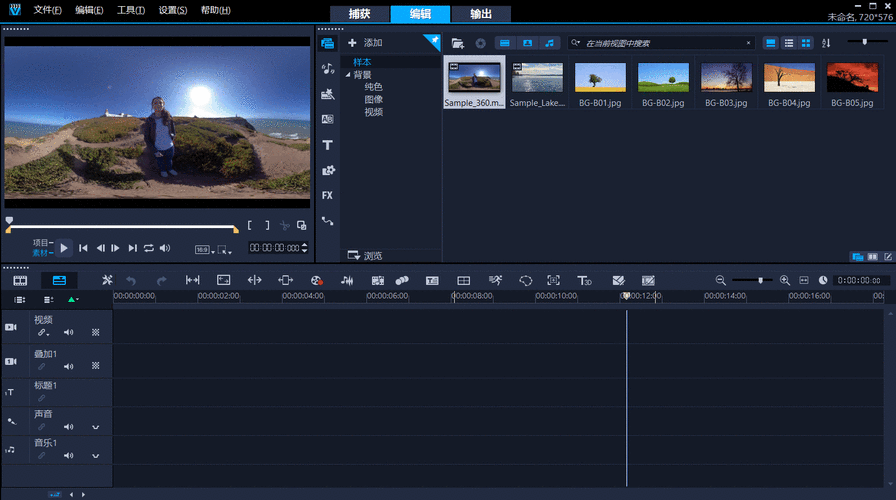Viewport: 896px width, 500px height.
Task: Select the Sample_360 video thumbnail
Action: tap(474, 82)
